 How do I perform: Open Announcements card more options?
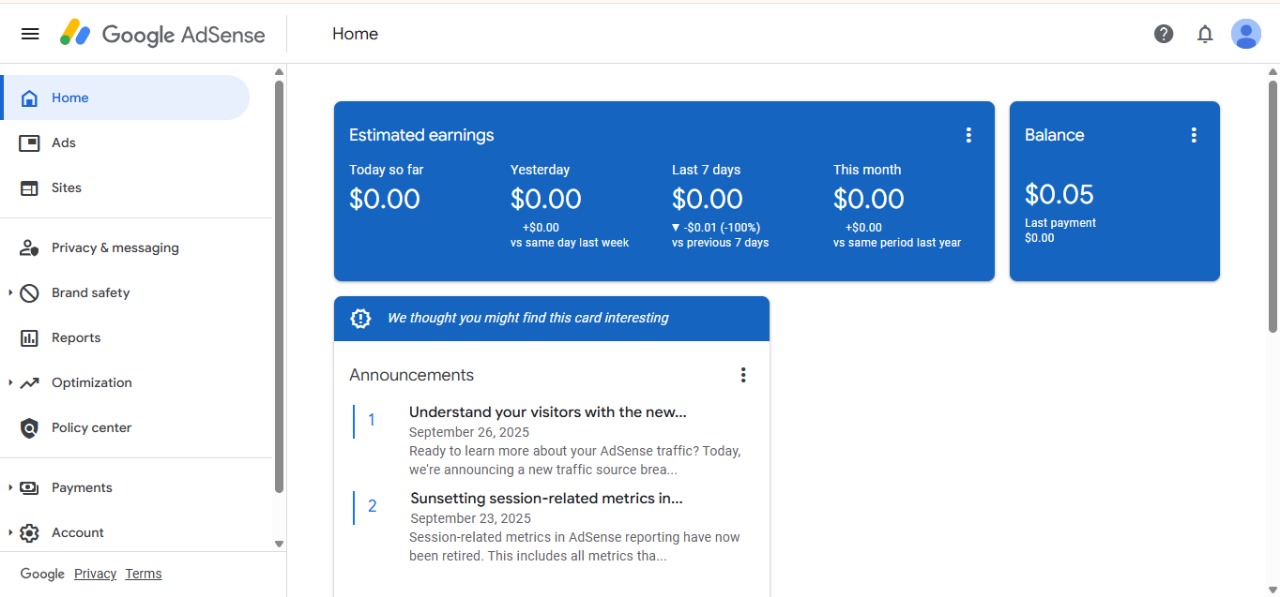pos(742,375)
